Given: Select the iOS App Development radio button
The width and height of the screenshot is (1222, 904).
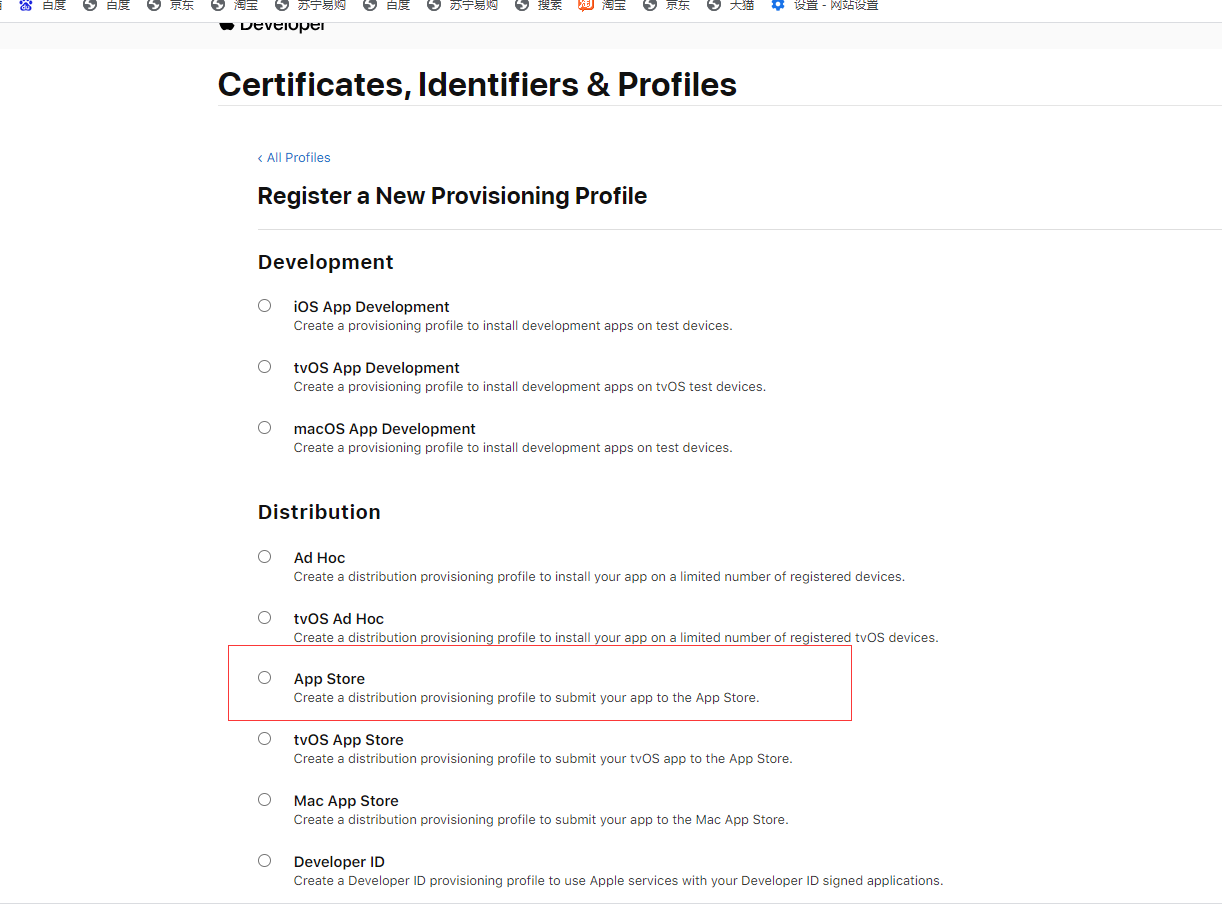Looking at the screenshot, I should [264, 306].
